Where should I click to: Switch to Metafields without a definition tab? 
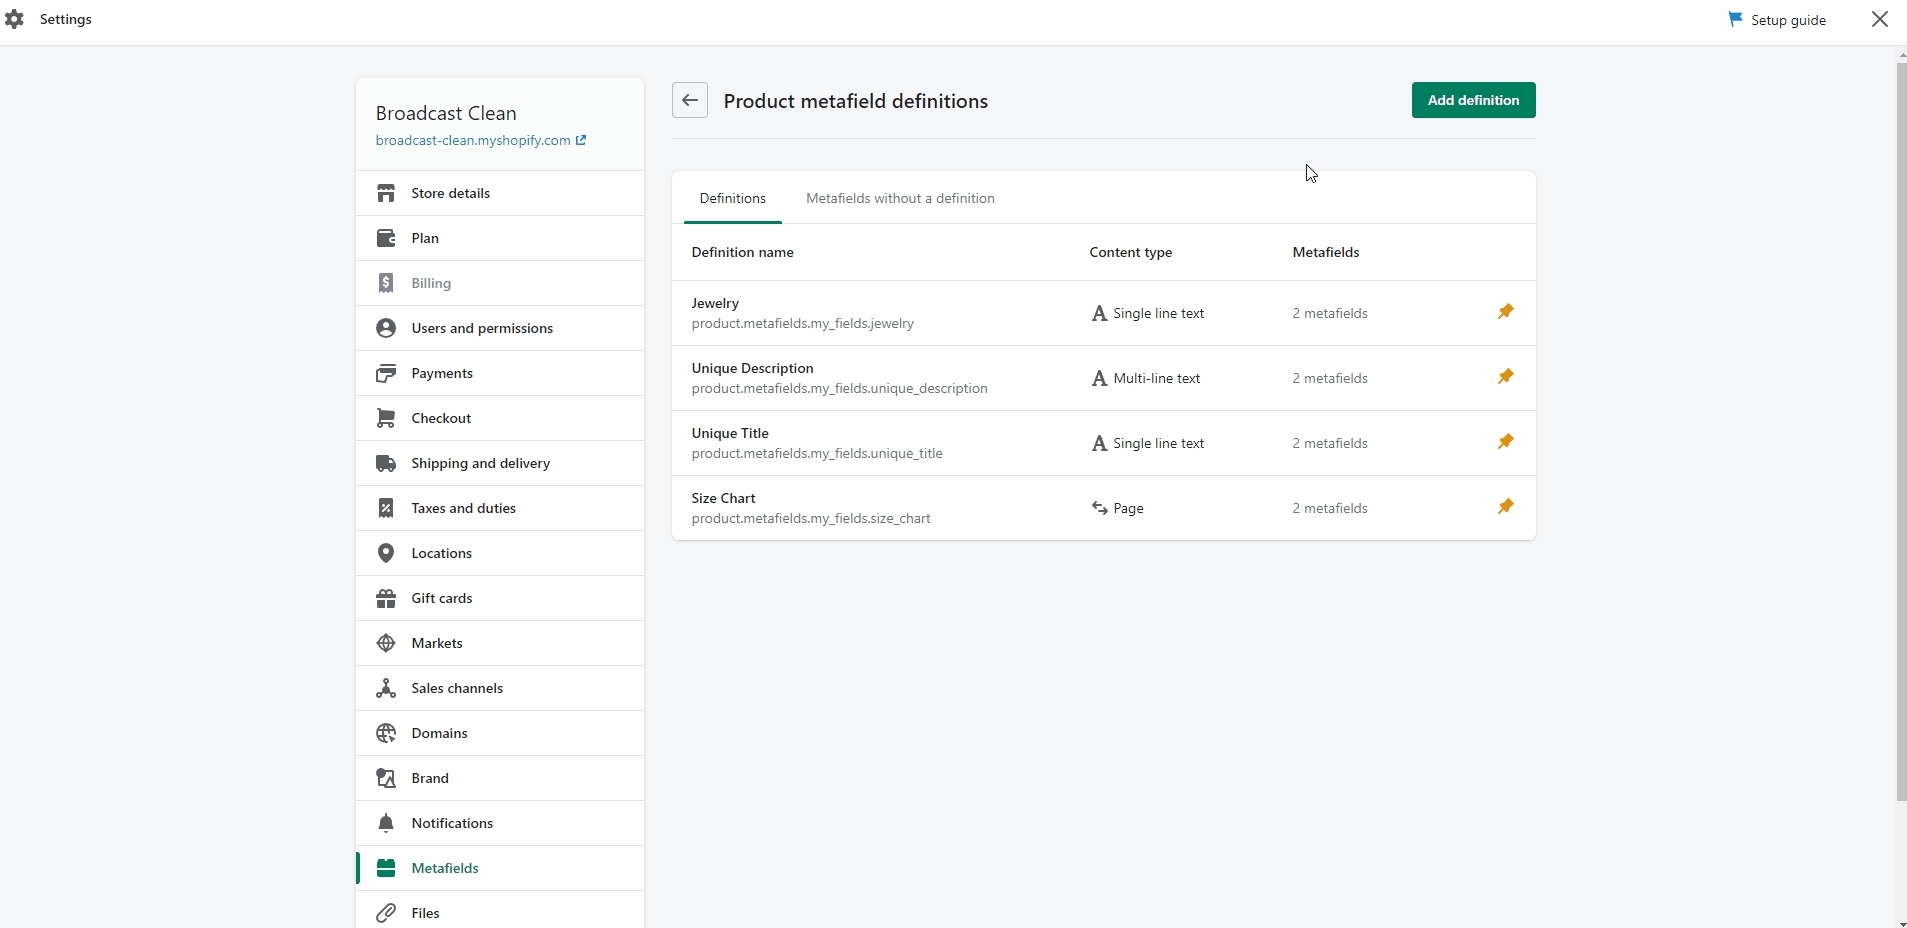click(900, 198)
